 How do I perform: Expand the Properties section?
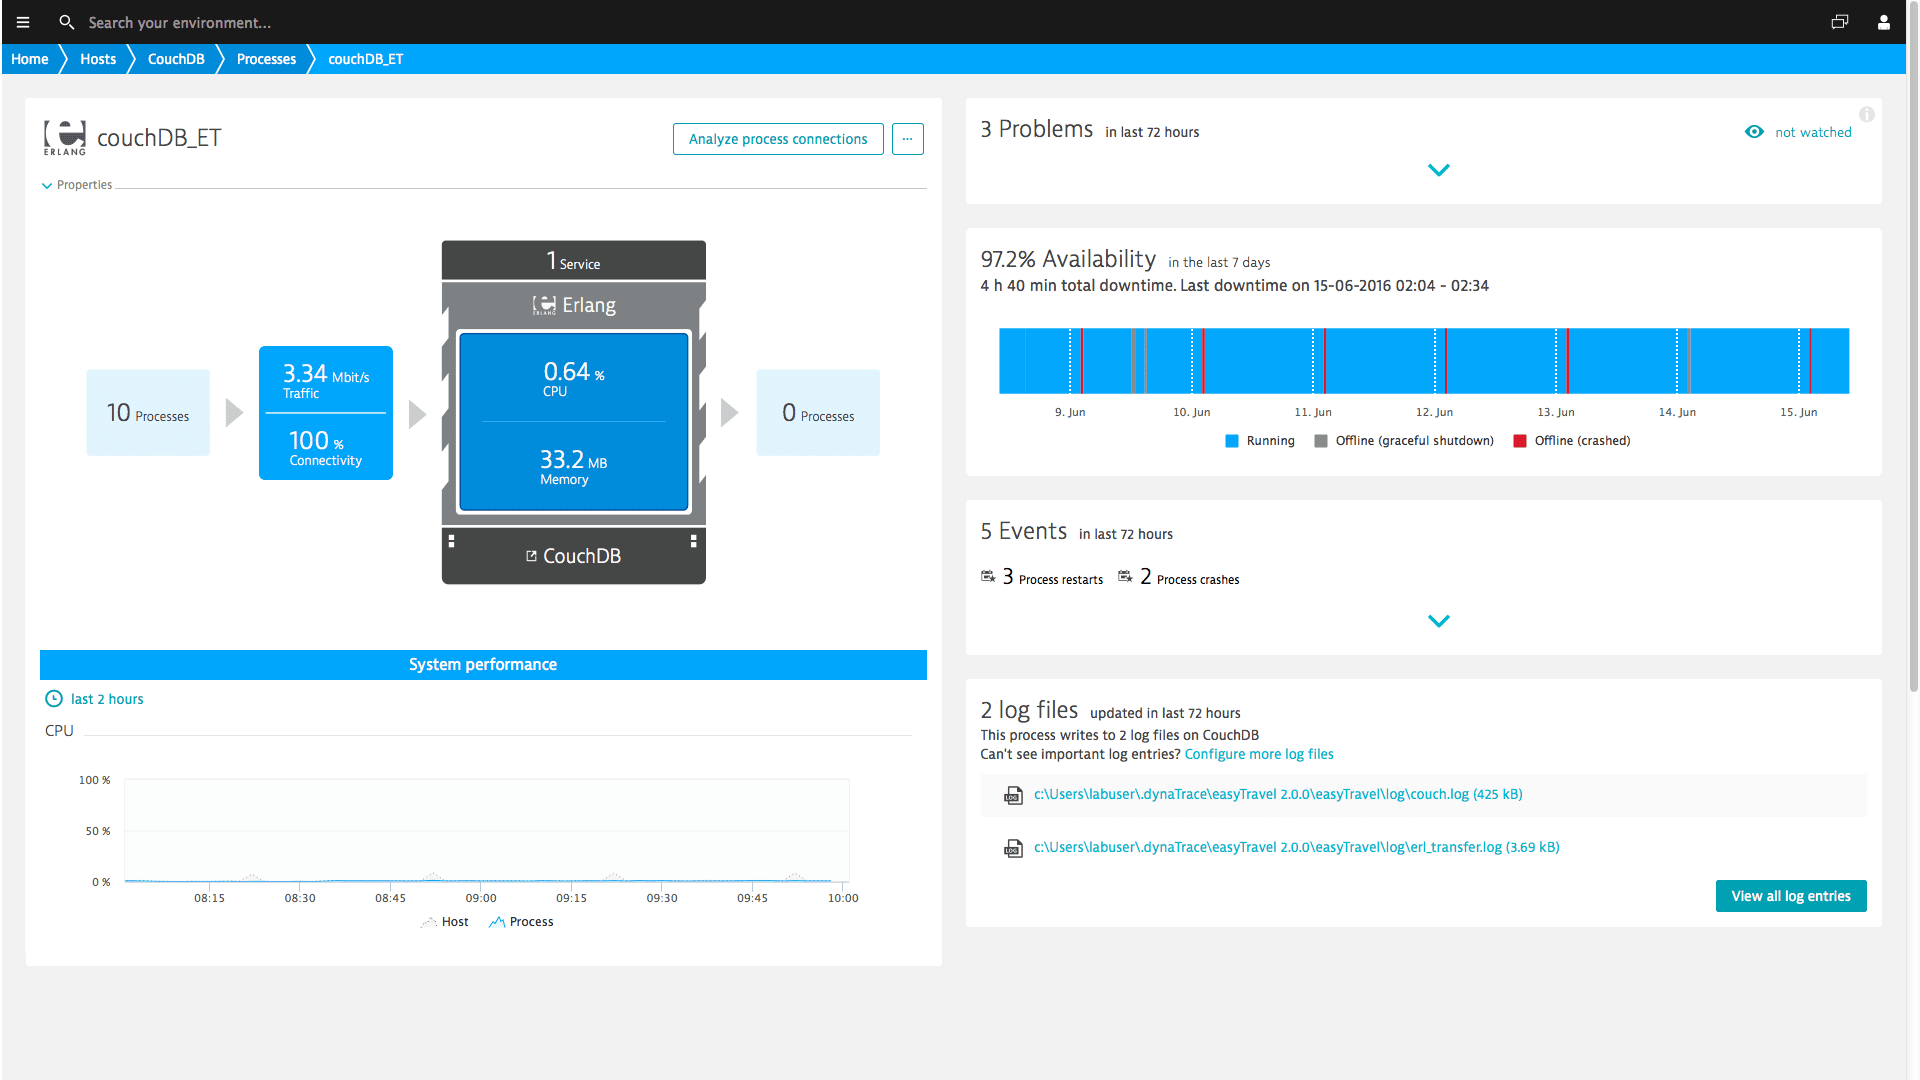coord(77,185)
